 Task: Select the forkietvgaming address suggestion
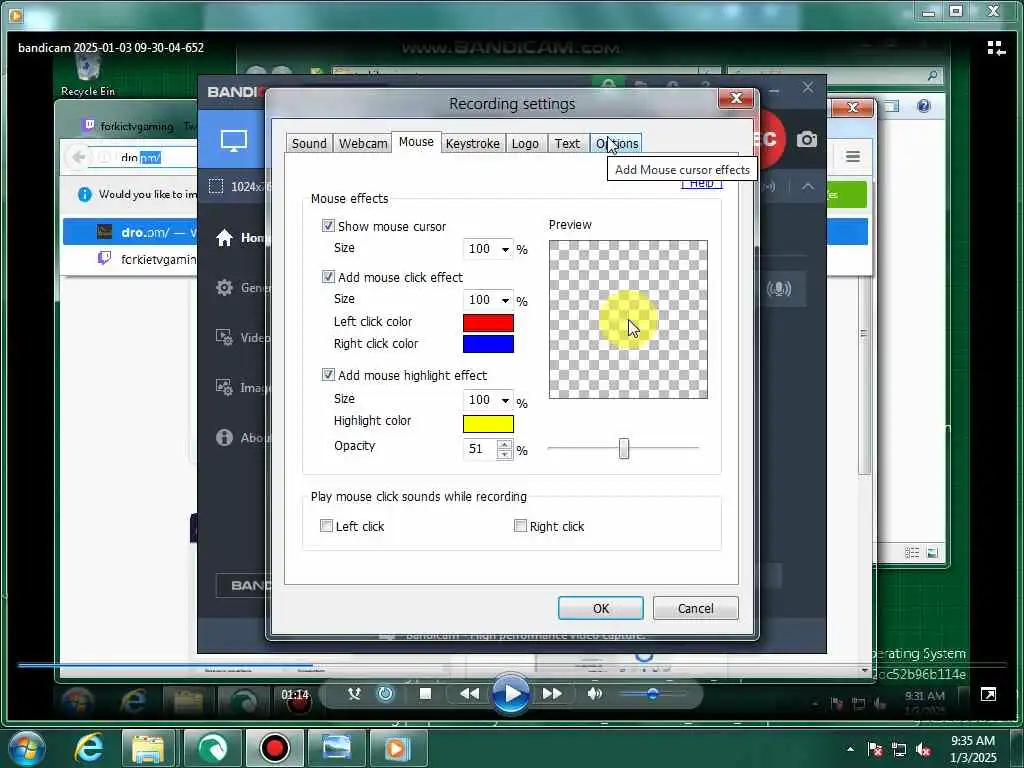(130, 259)
